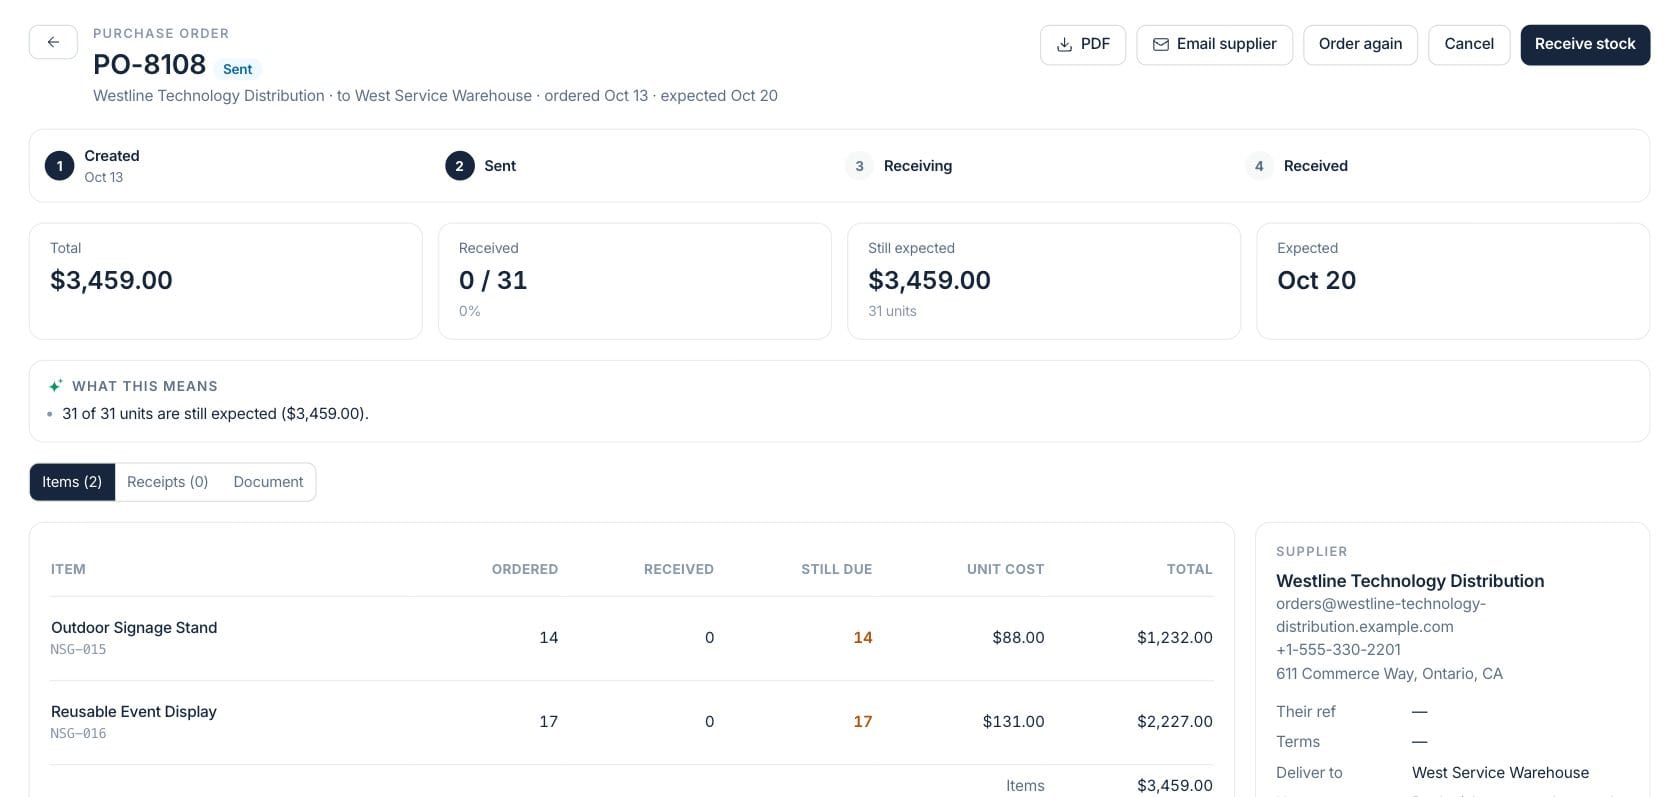Click the step 2 Sent circle

459,166
